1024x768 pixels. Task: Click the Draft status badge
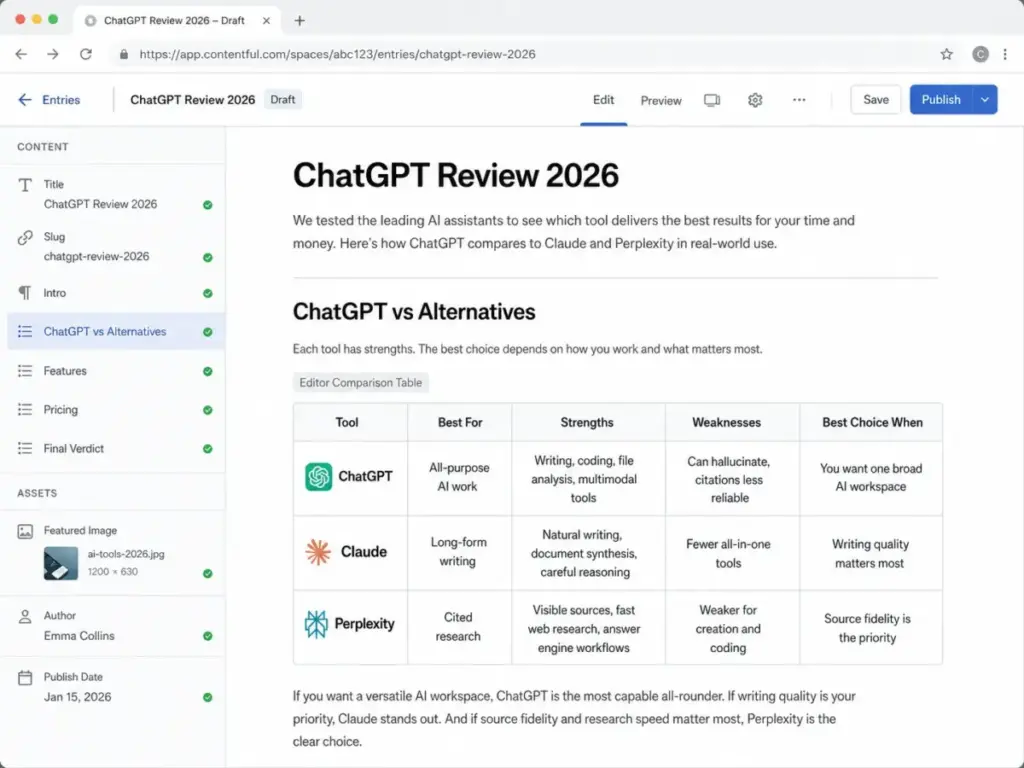(283, 99)
